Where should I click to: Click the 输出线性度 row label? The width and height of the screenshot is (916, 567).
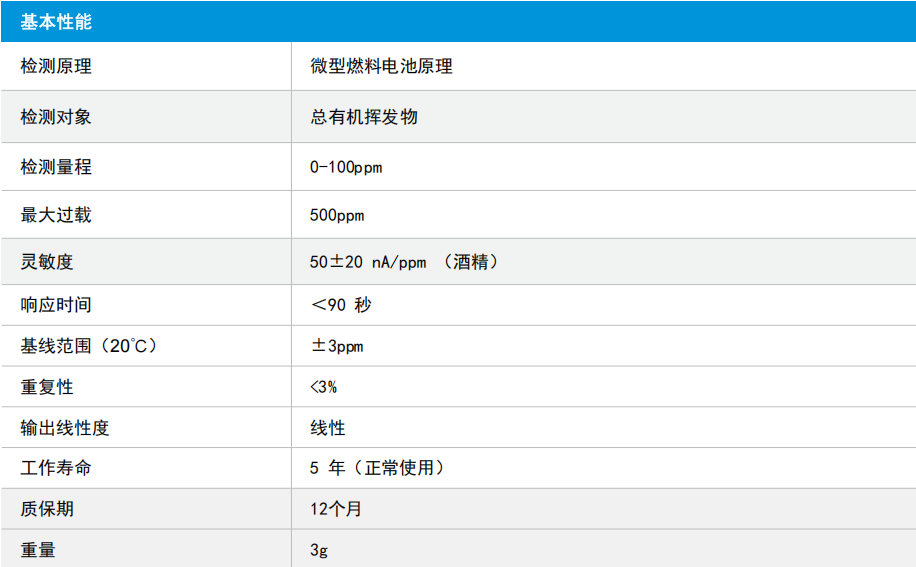65,428
